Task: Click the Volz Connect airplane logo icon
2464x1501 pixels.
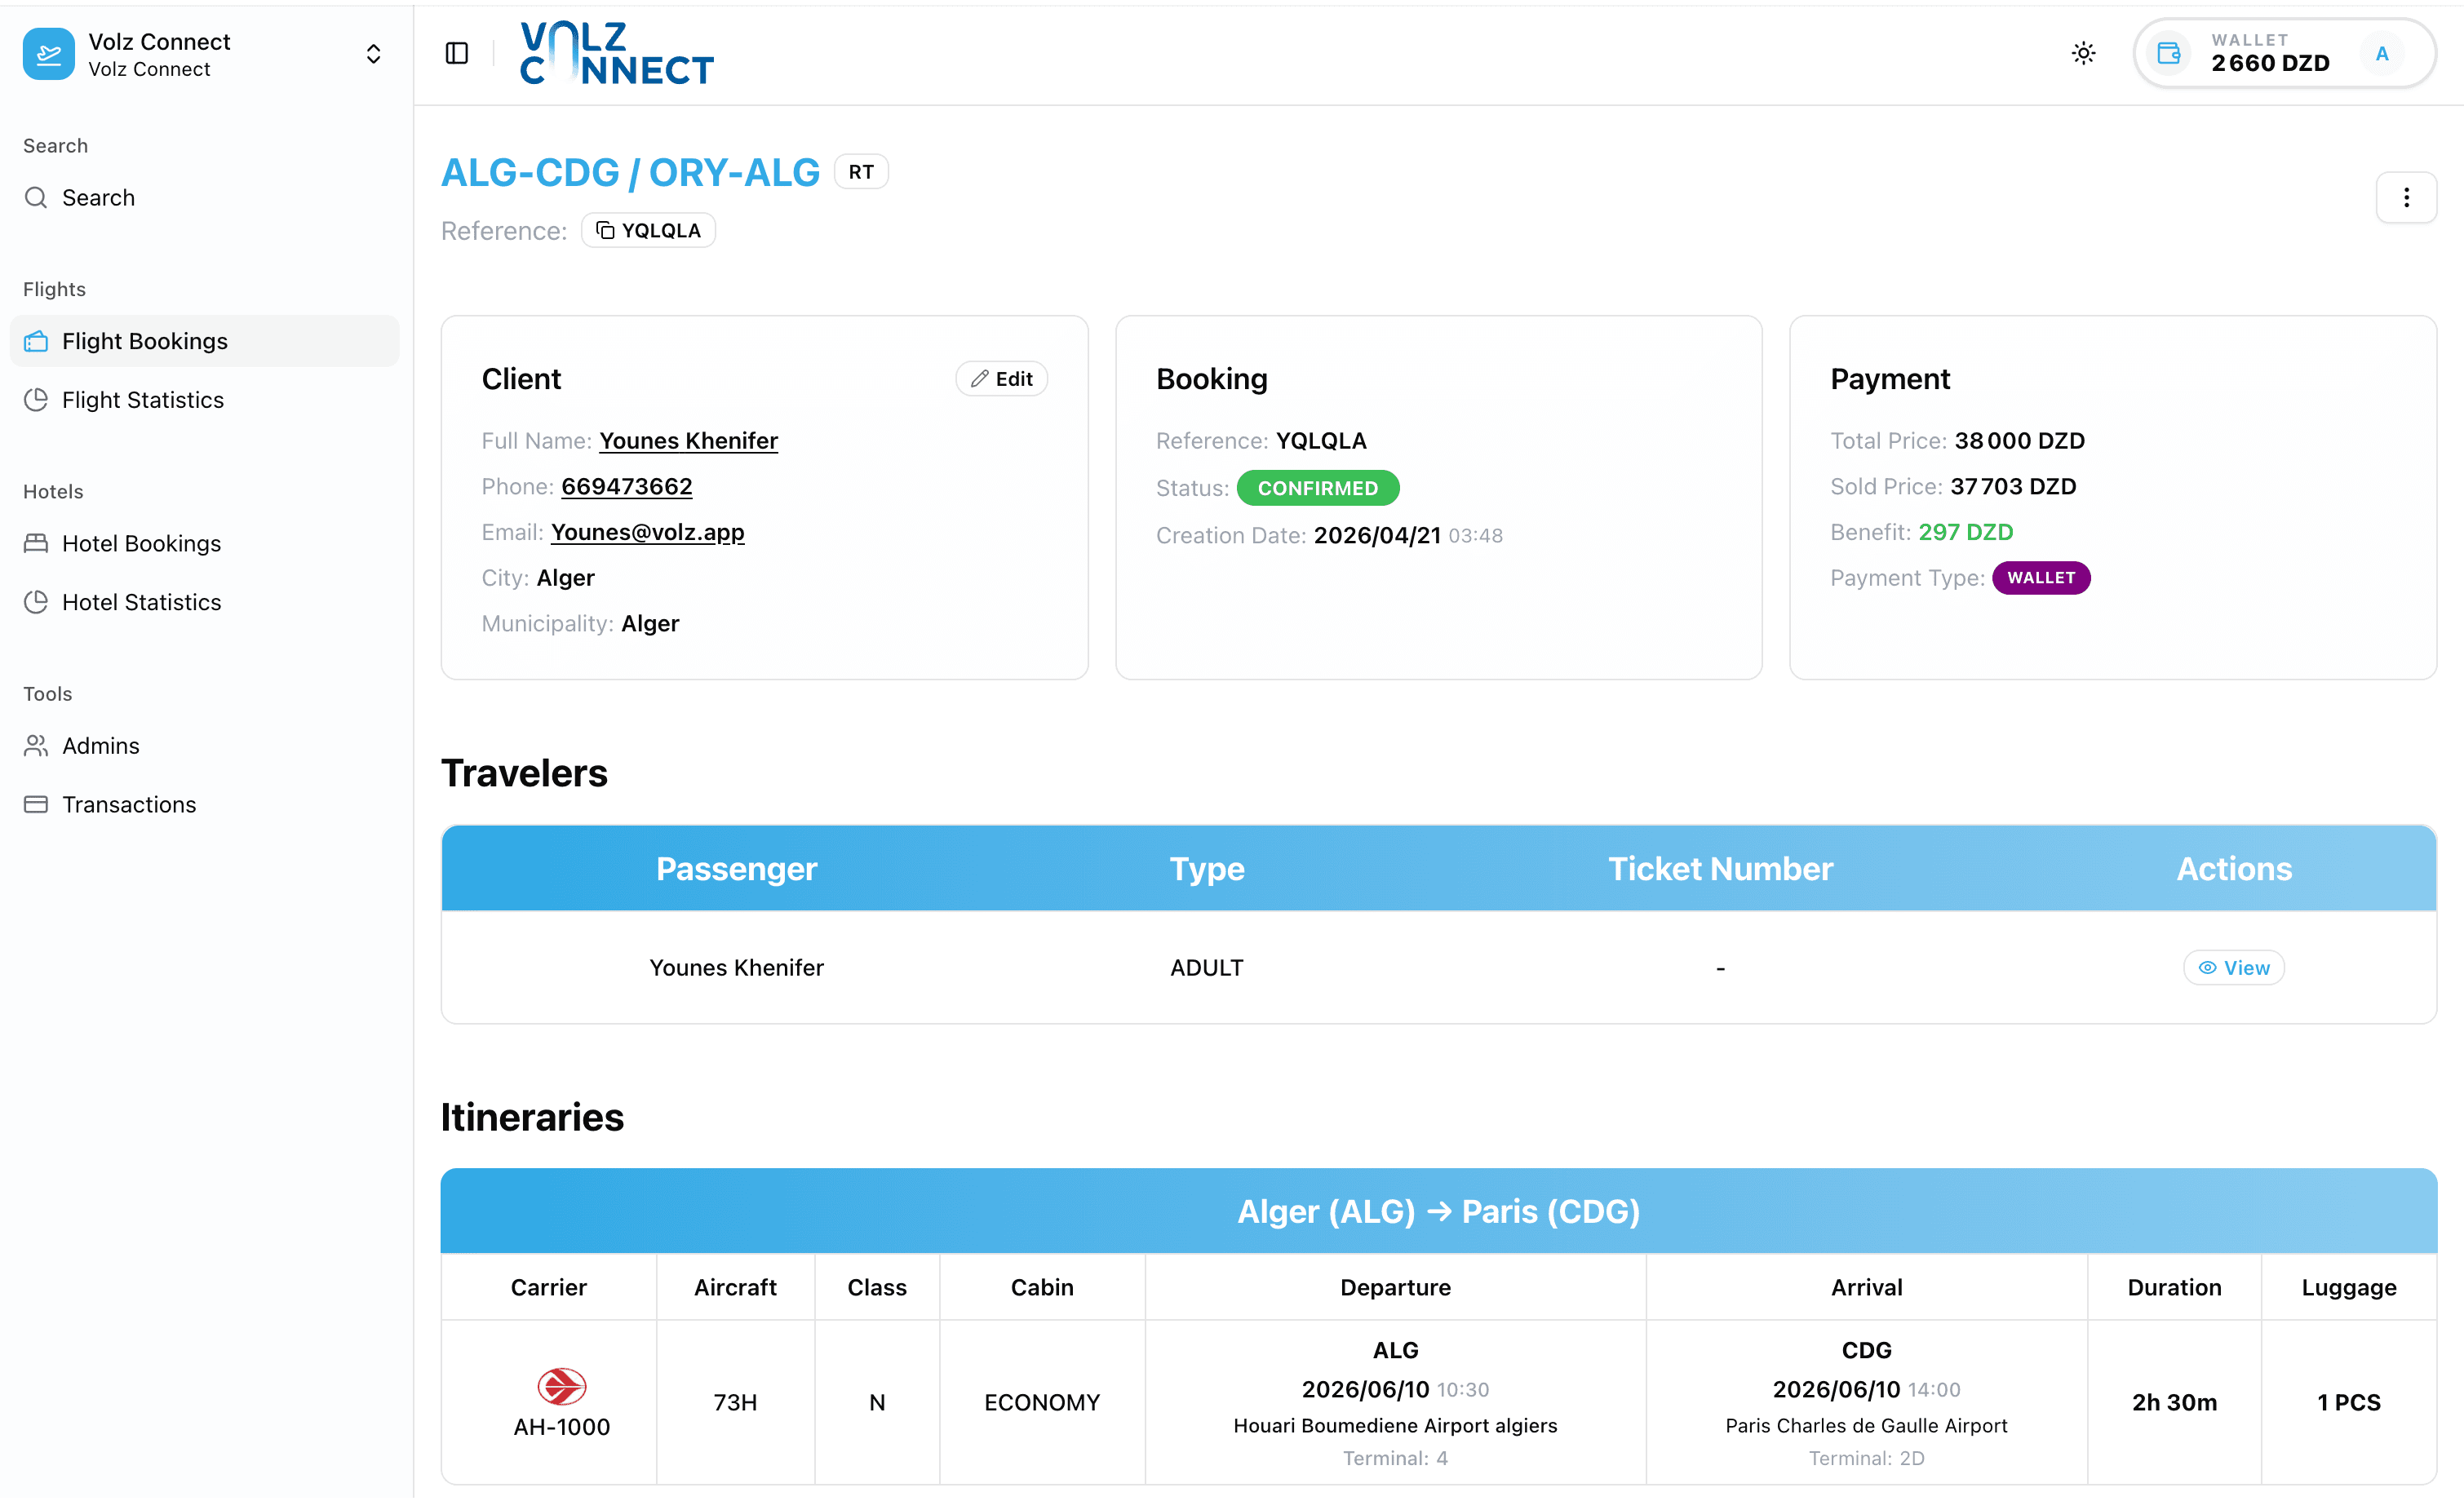Action: [48, 54]
